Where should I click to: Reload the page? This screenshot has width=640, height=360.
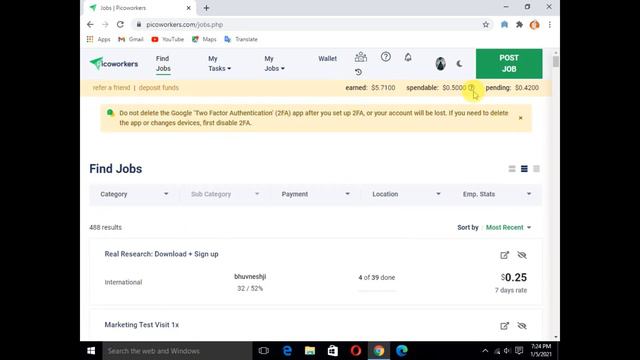tap(120, 24)
